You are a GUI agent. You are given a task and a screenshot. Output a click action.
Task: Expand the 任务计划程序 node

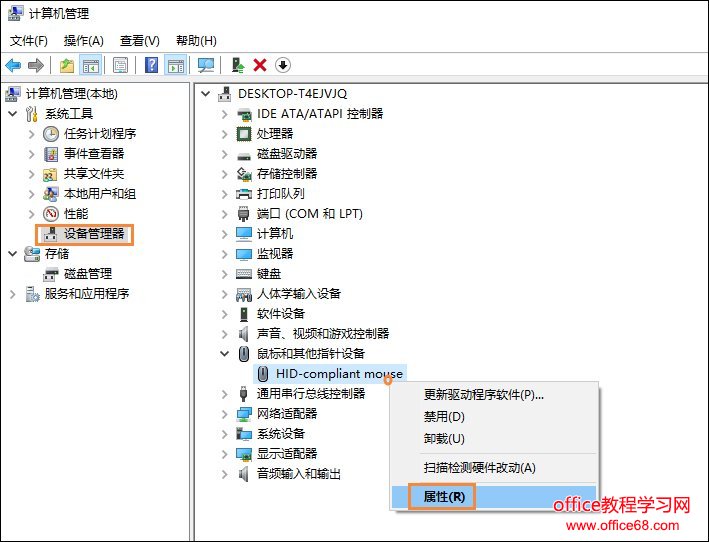coord(31,134)
